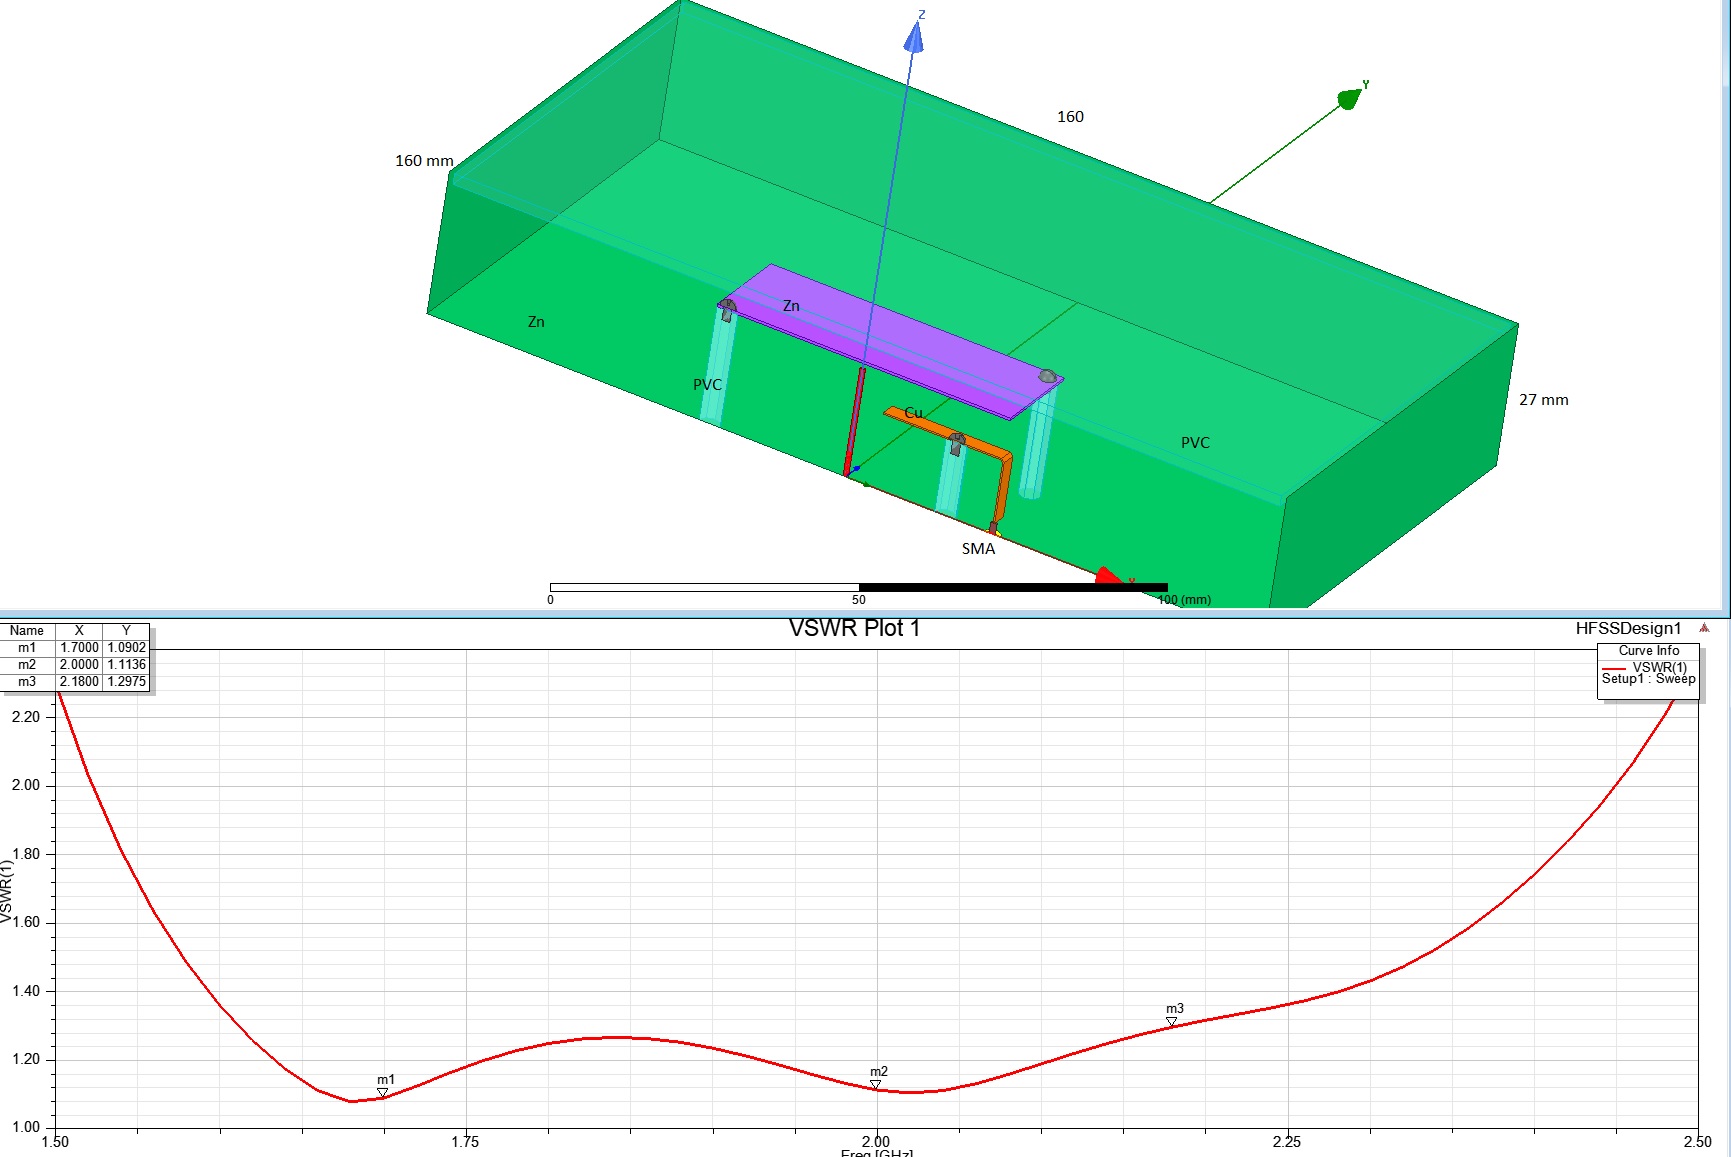Click the m1 row name in marker table

point(27,648)
